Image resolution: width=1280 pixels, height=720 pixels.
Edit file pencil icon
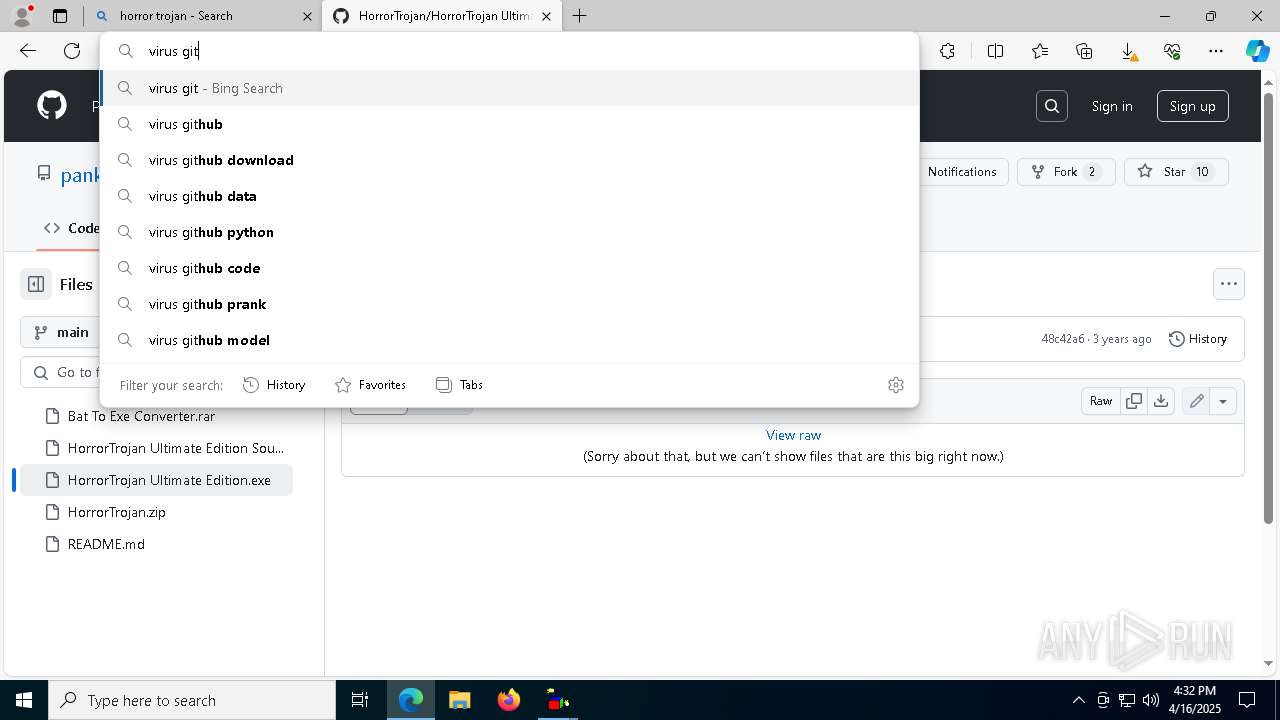[x=1196, y=401]
